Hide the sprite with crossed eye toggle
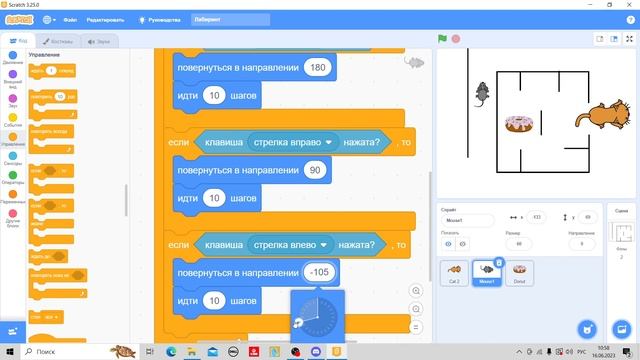 pos(462,244)
